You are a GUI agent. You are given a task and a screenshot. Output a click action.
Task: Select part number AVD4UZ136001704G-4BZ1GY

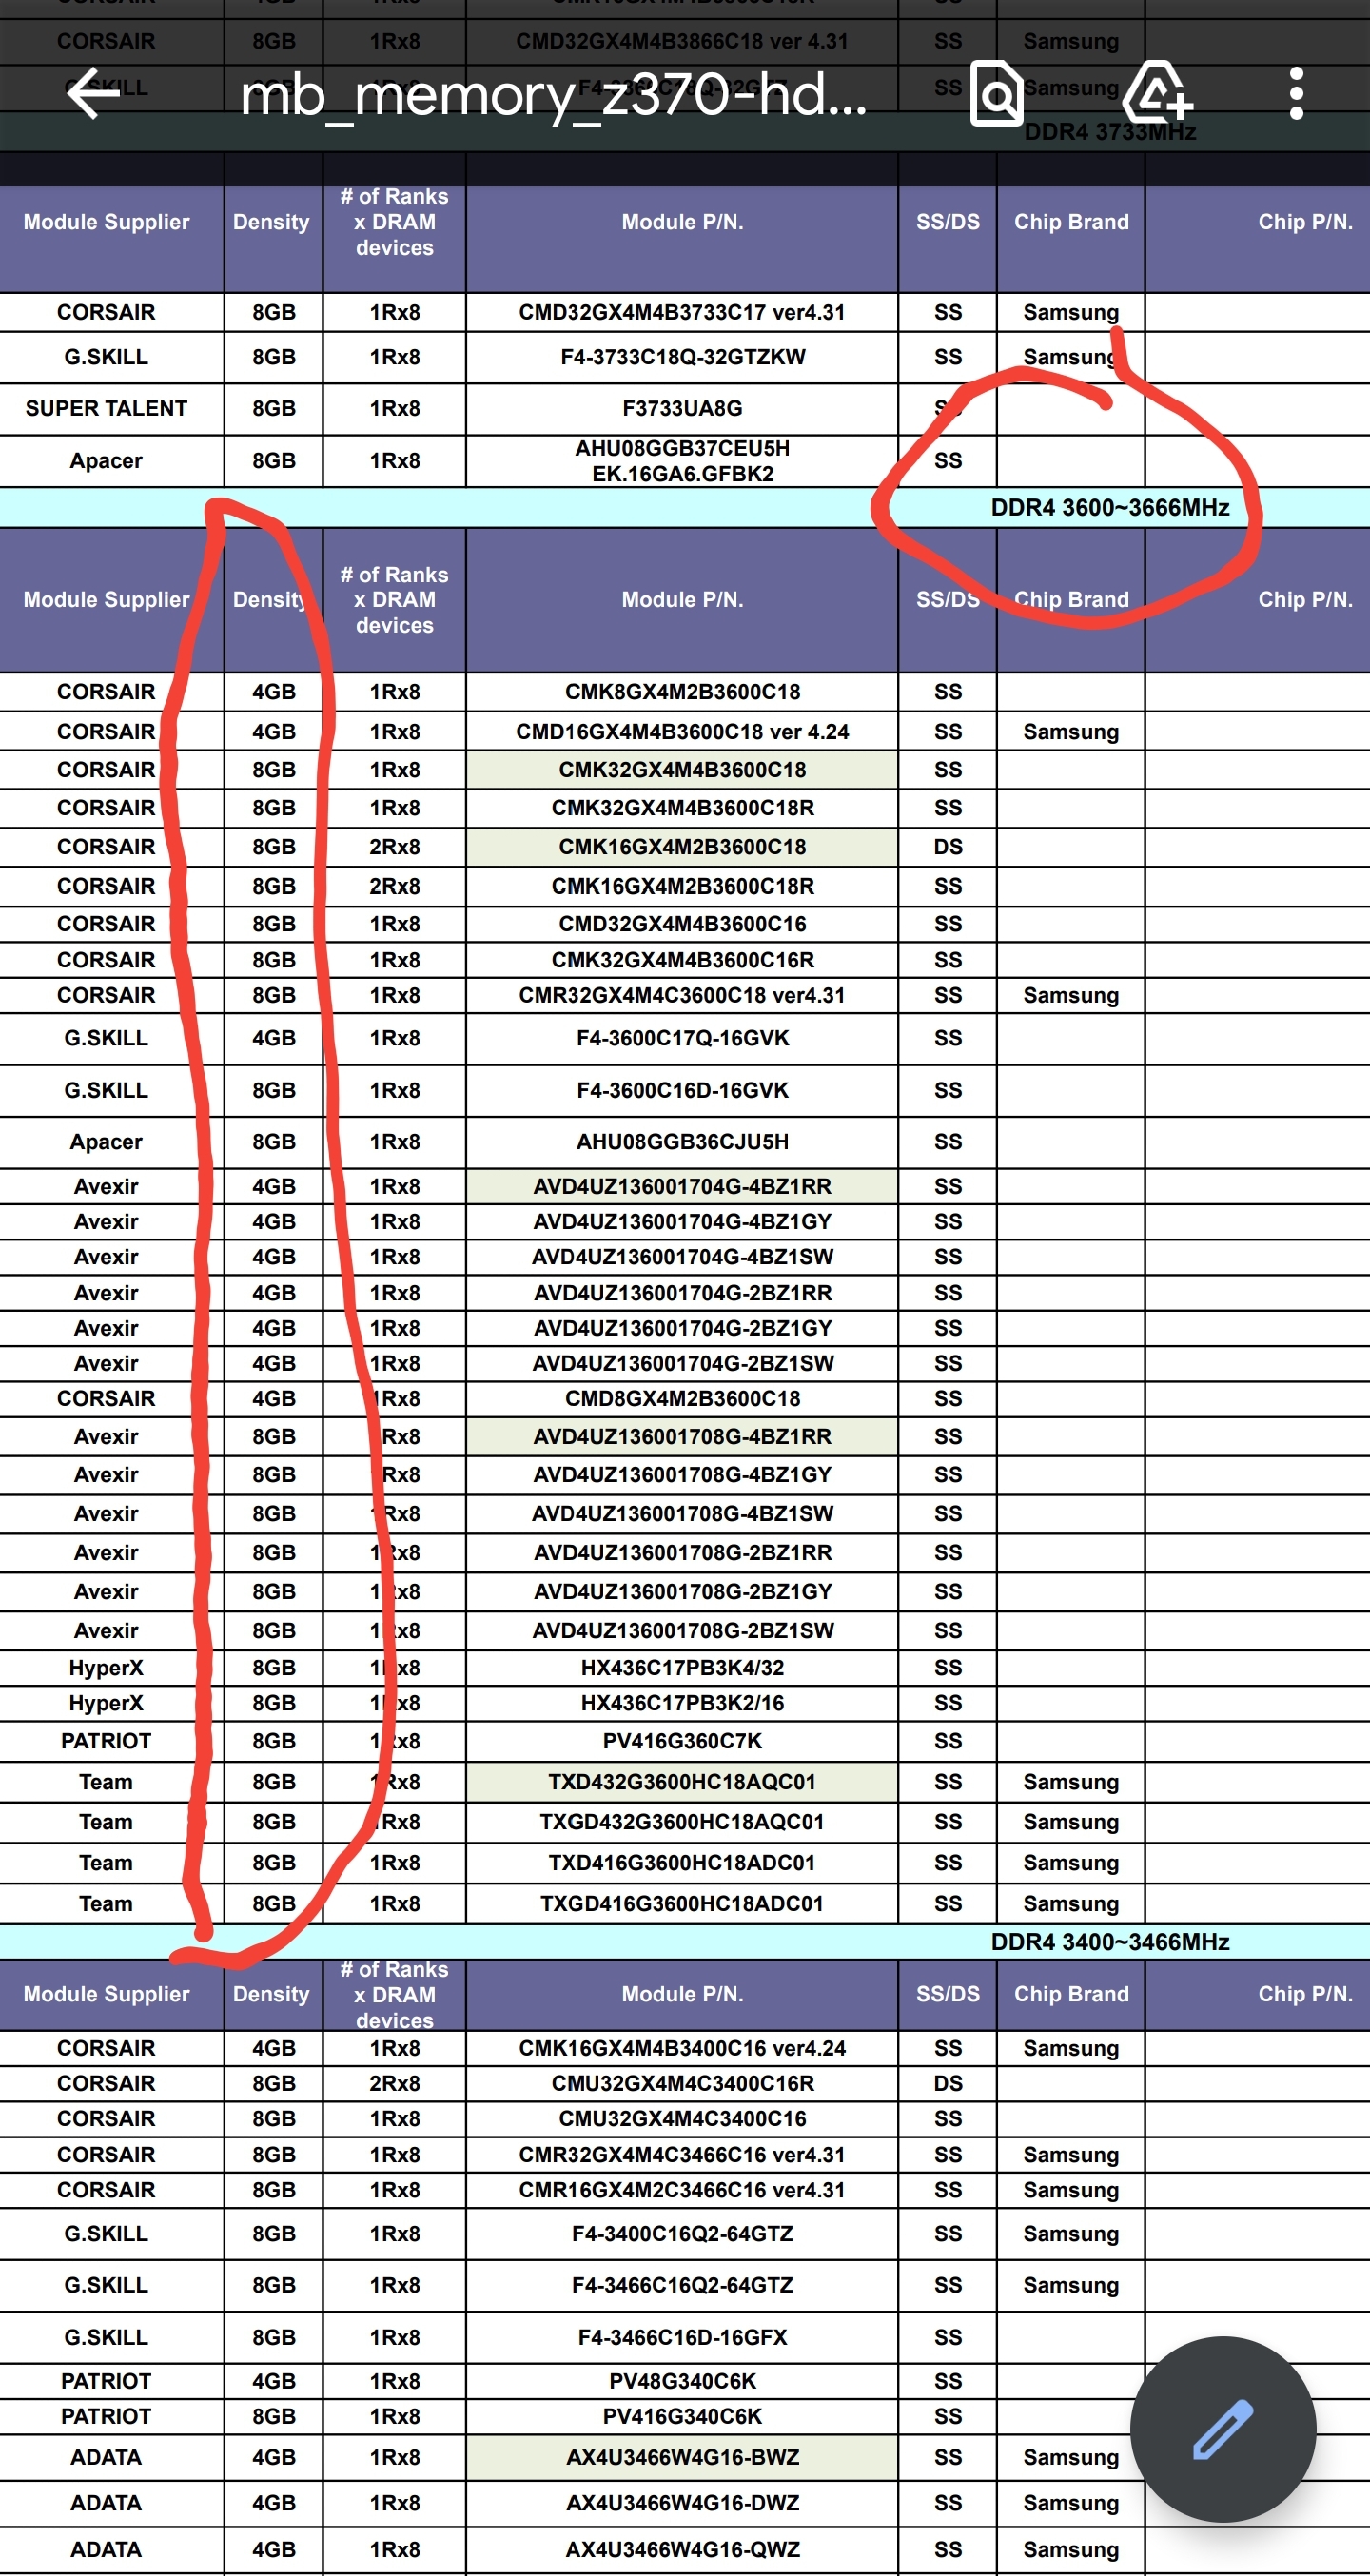(x=682, y=1221)
